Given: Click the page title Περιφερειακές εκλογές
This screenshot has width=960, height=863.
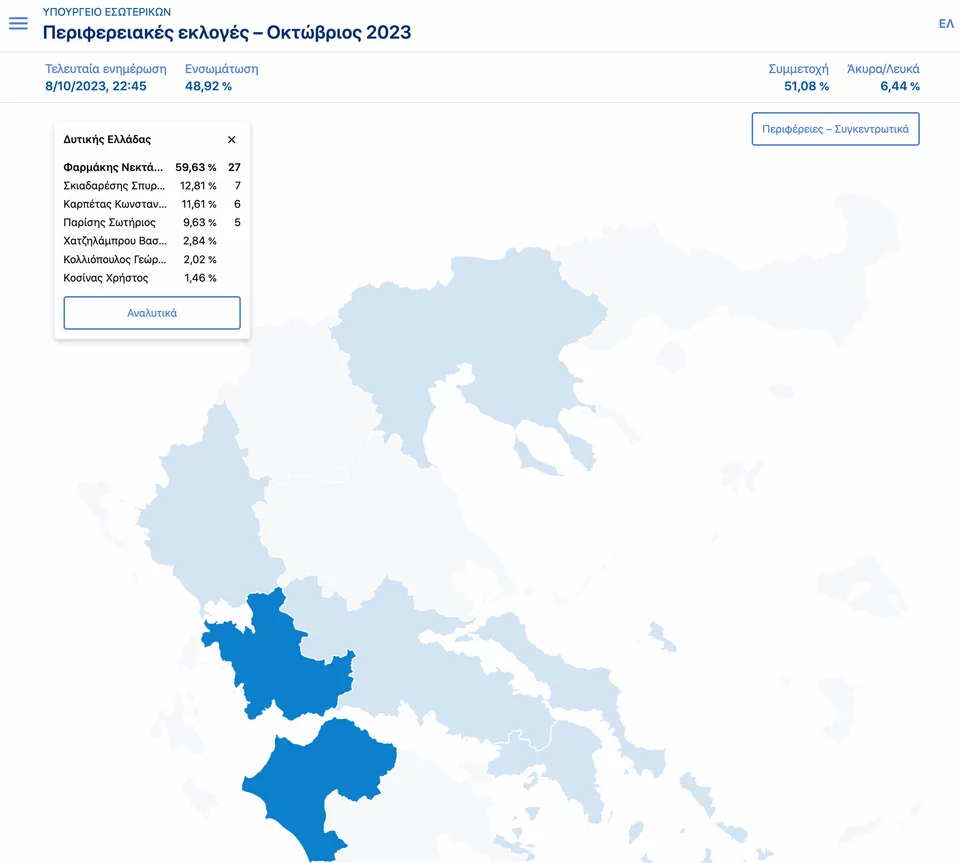Looking at the screenshot, I should click(x=227, y=32).
